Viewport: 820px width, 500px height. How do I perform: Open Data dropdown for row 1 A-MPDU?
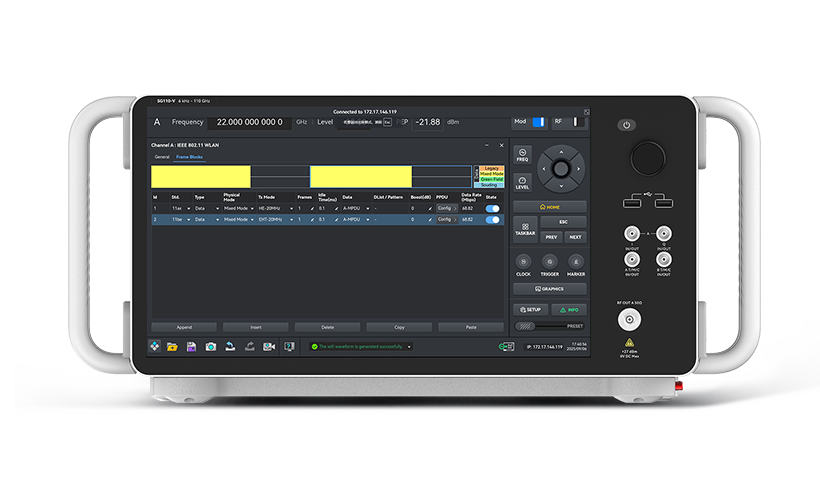coord(357,208)
